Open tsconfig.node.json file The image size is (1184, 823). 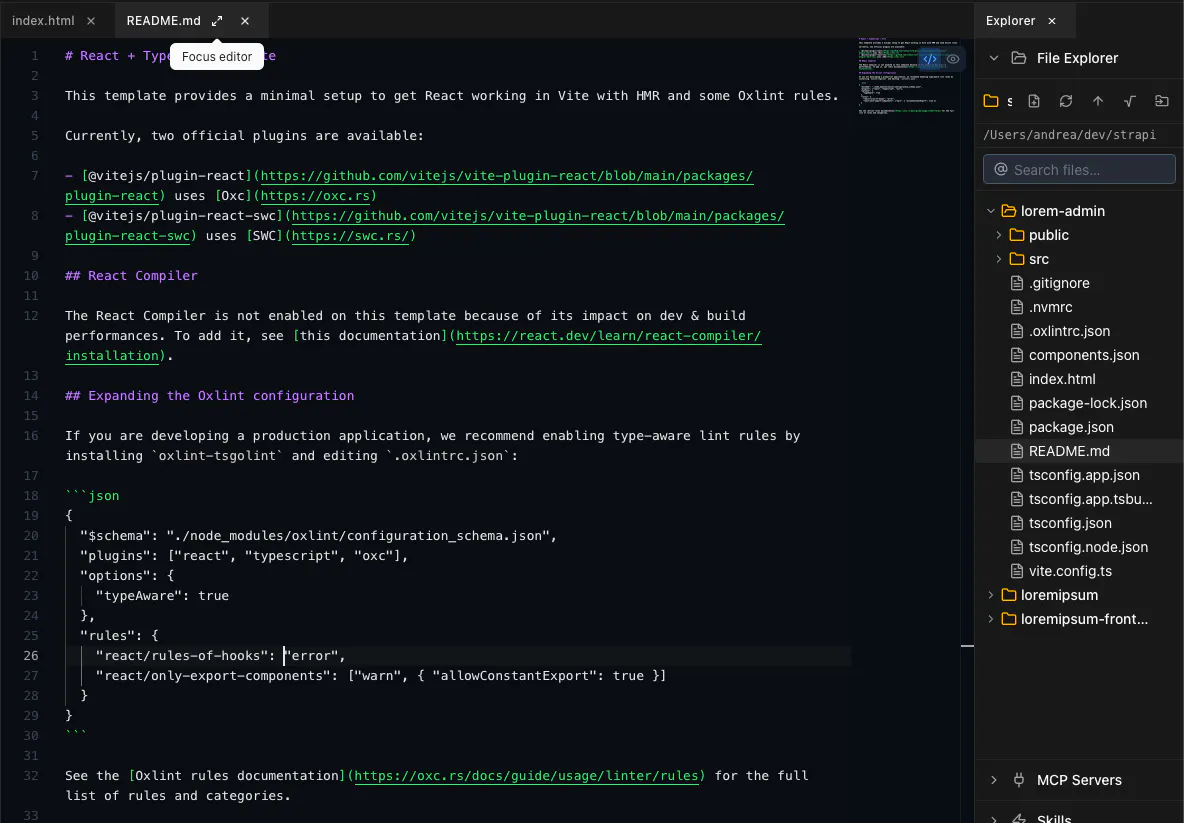click(x=1088, y=547)
